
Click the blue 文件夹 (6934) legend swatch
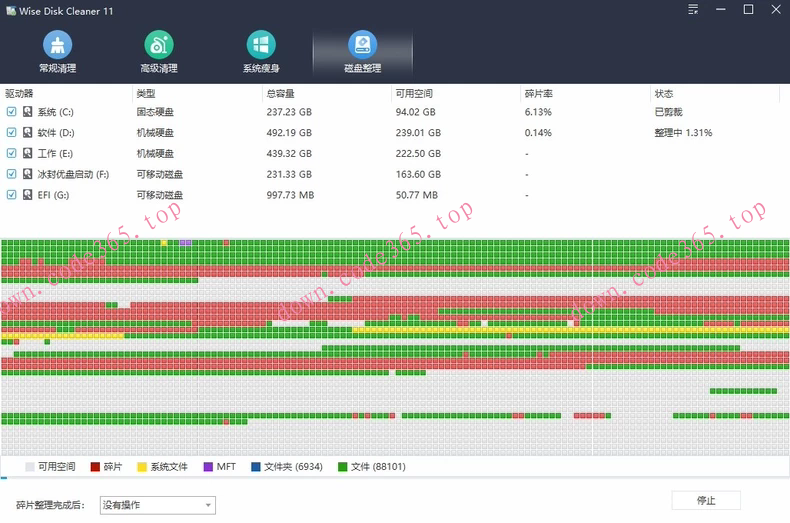pos(255,467)
